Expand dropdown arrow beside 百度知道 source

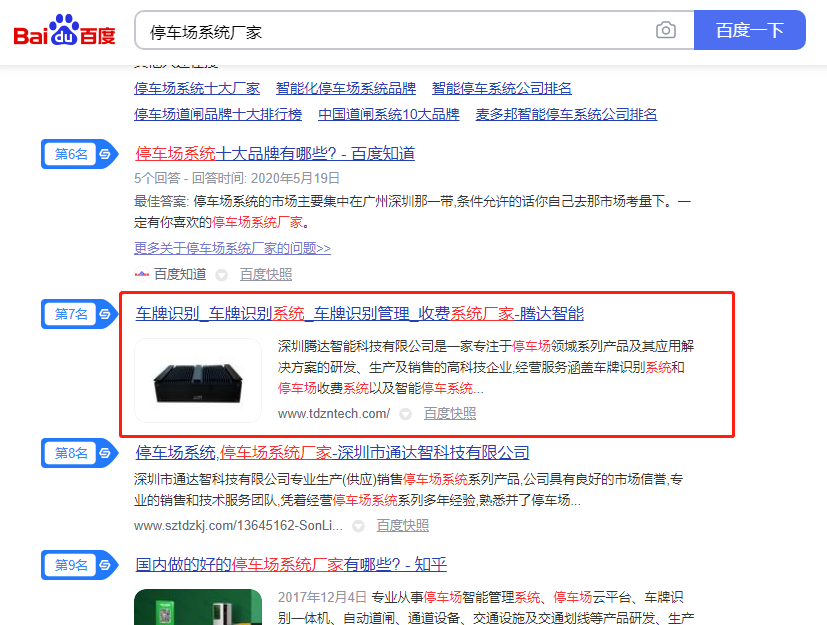(222, 275)
